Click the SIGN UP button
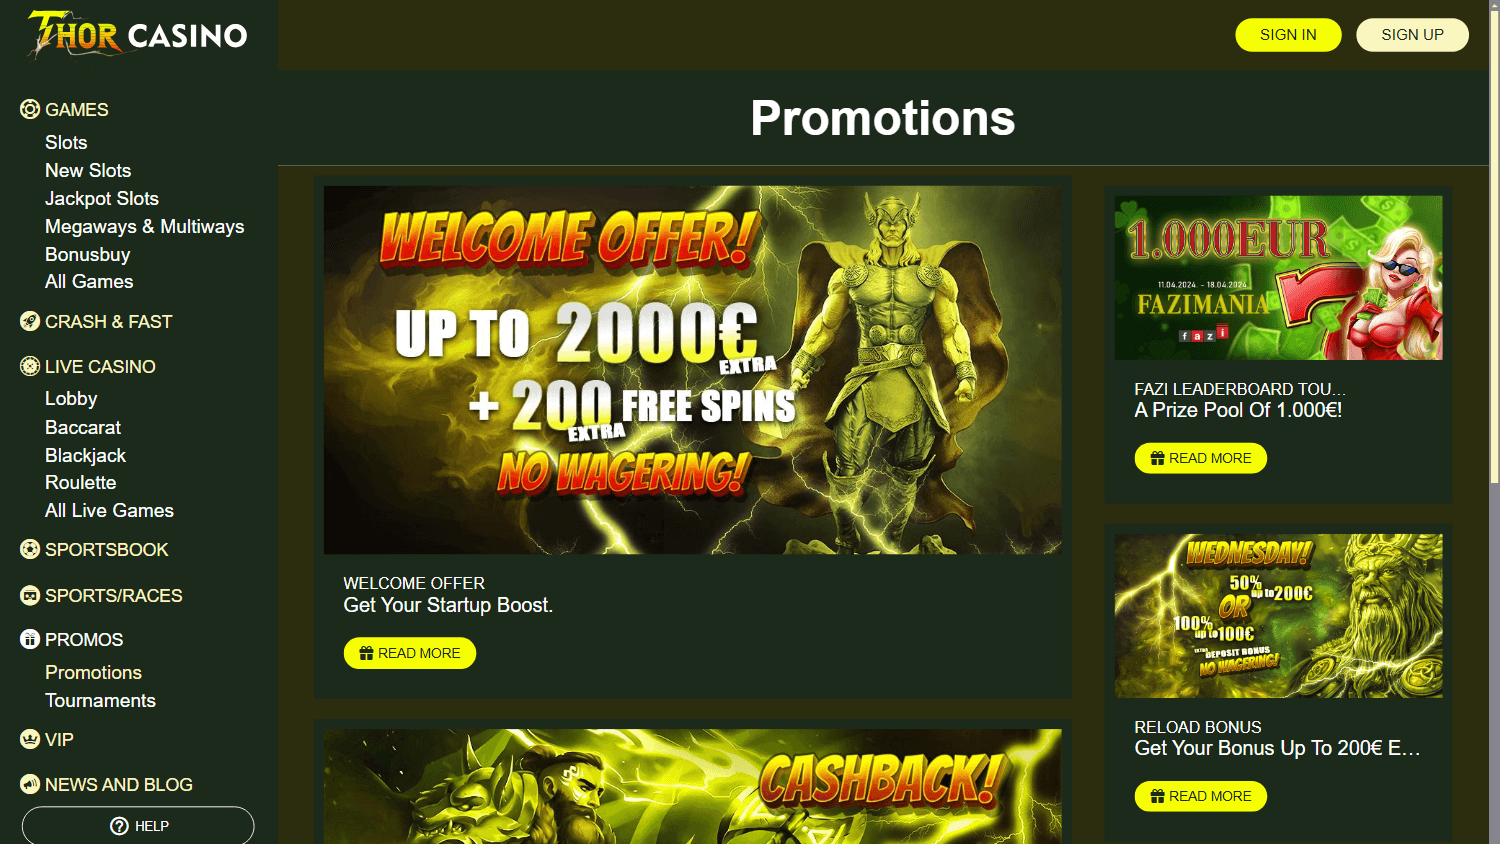Viewport: 1500px width, 844px height. [1412, 35]
